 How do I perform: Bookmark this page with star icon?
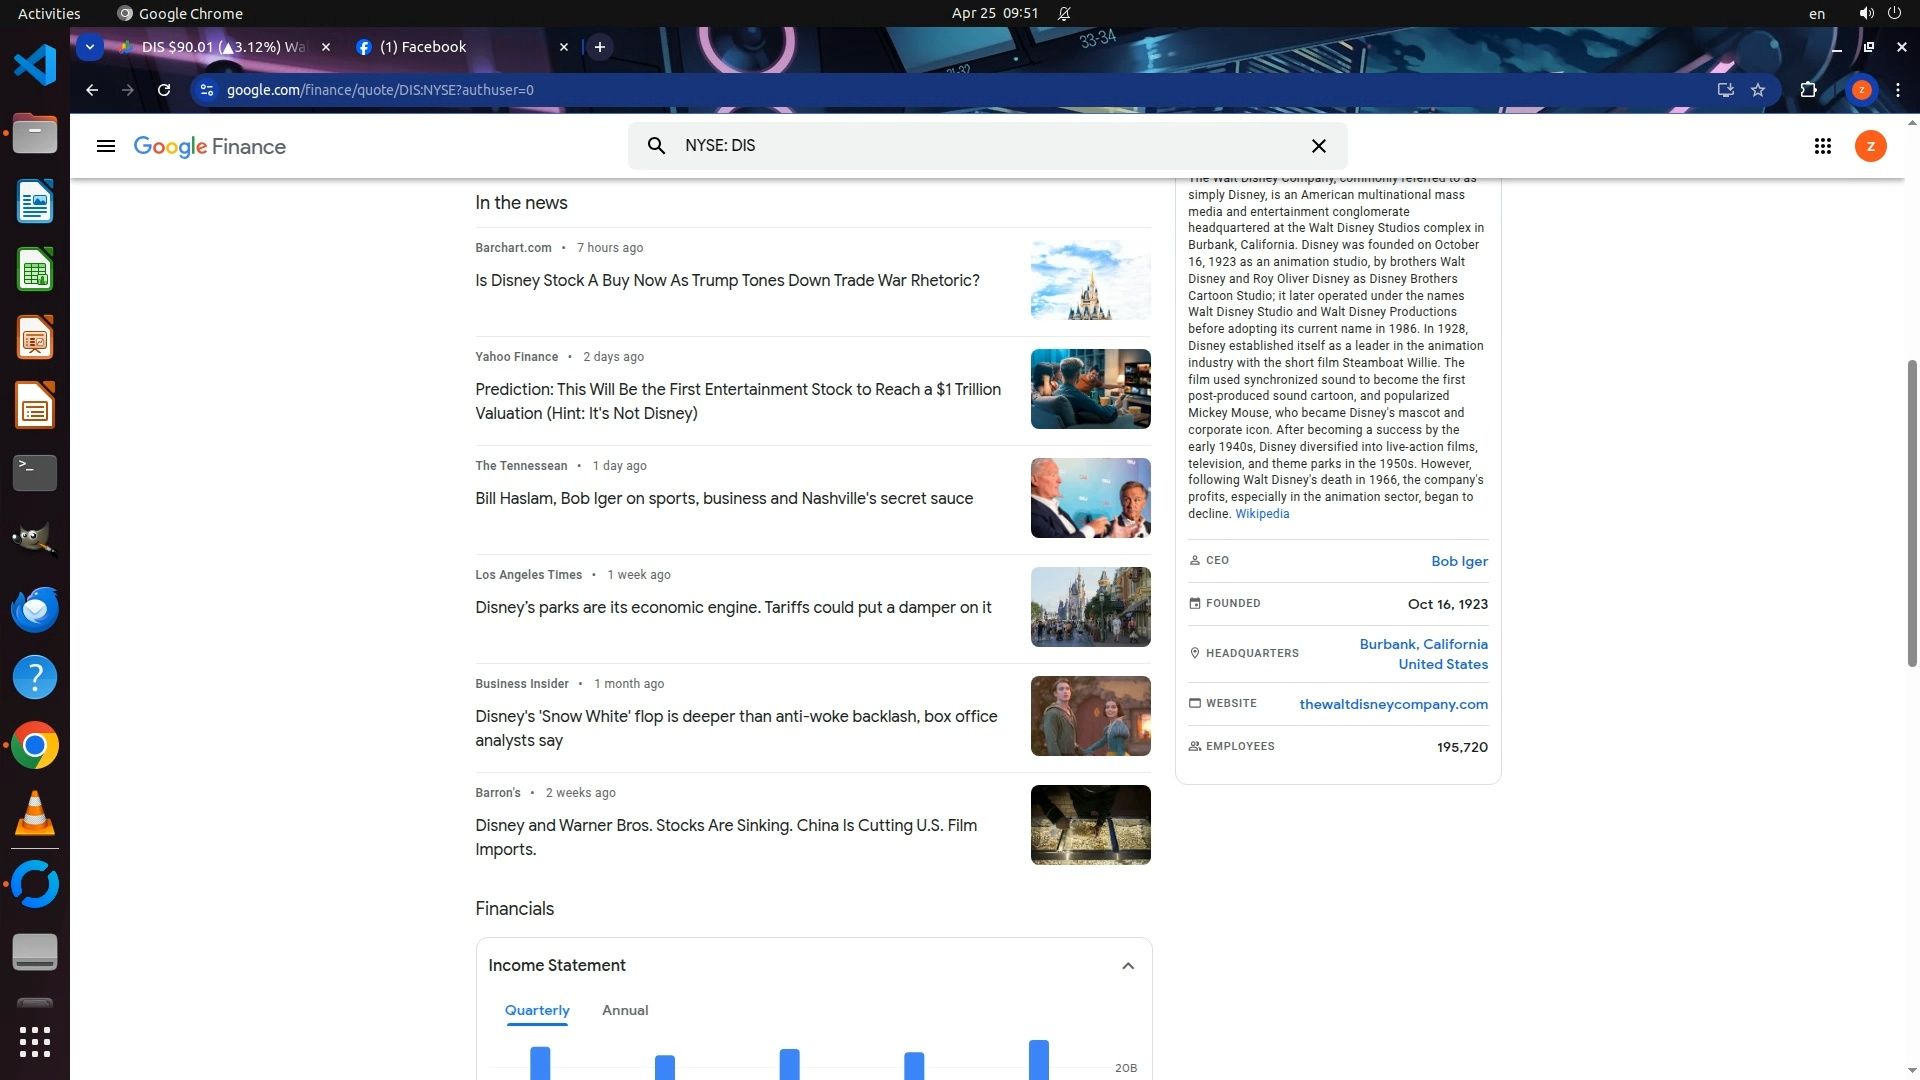click(x=1758, y=90)
